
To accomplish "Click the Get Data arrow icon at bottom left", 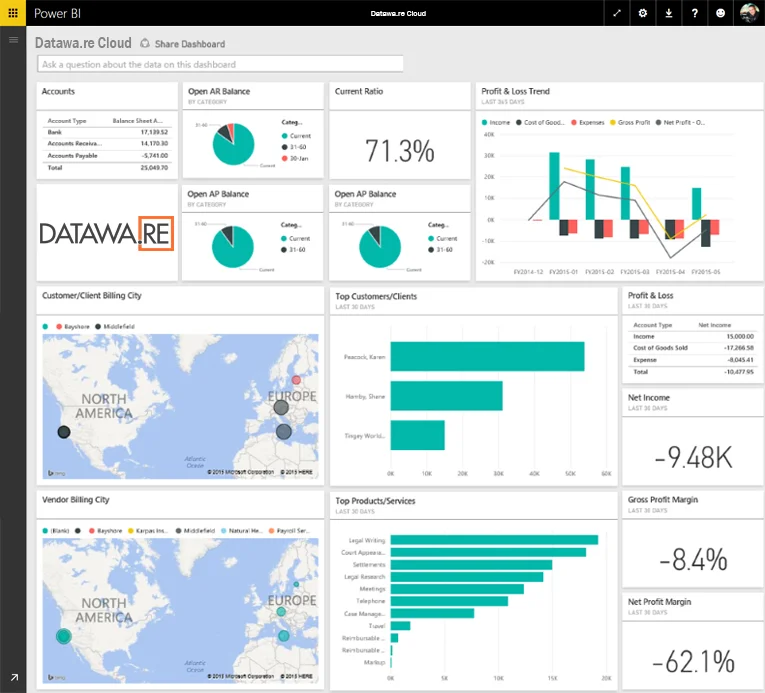I will pos(14,677).
